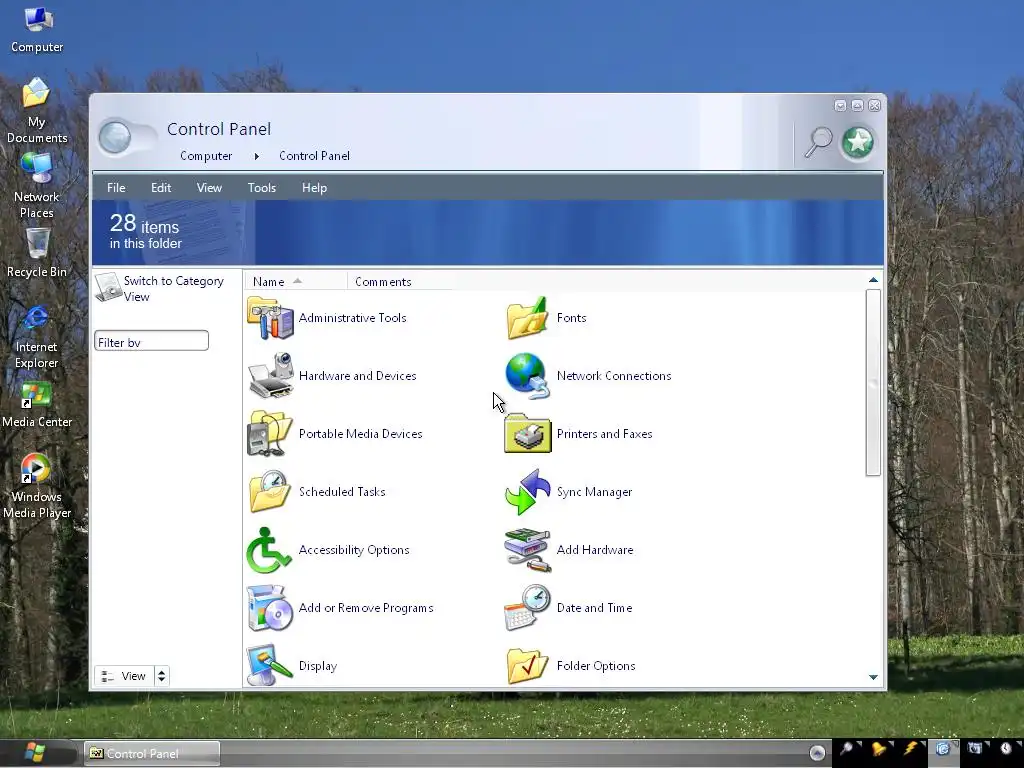Click the View up/down stepper arrows
The width and height of the screenshot is (1024, 768).
click(161, 676)
